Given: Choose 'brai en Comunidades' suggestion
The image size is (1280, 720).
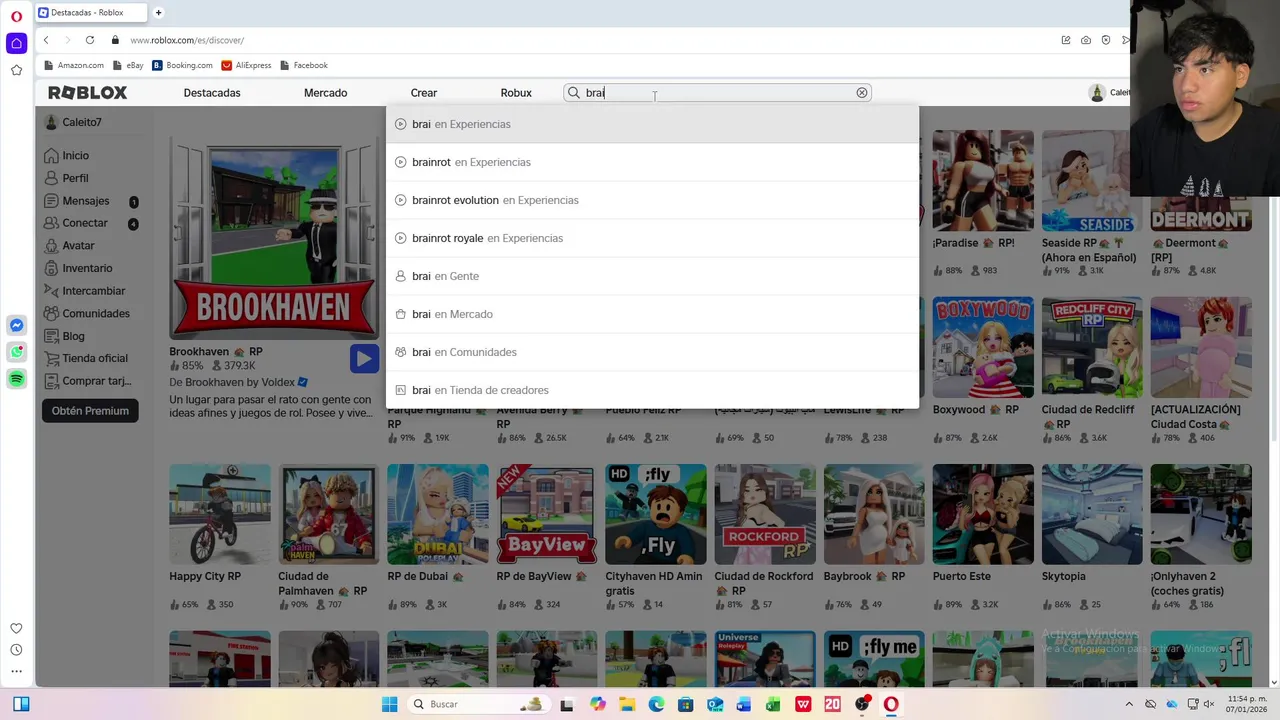Looking at the screenshot, I should (652, 352).
